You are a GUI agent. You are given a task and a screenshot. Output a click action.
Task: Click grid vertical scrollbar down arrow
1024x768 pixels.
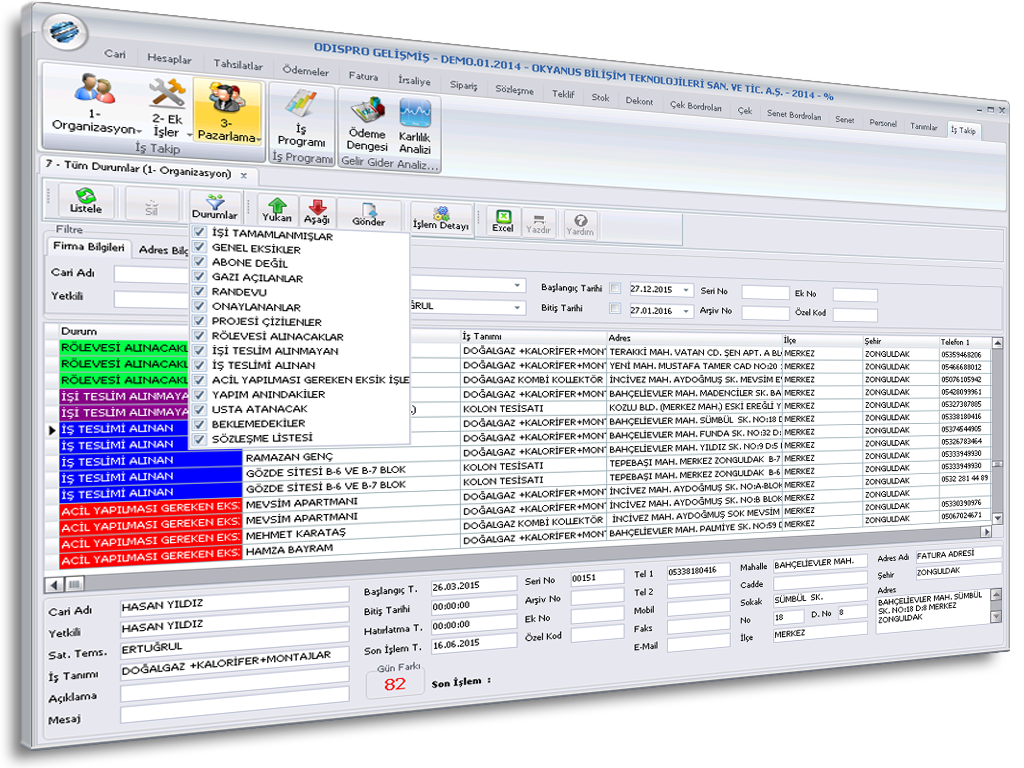tap(997, 518)
